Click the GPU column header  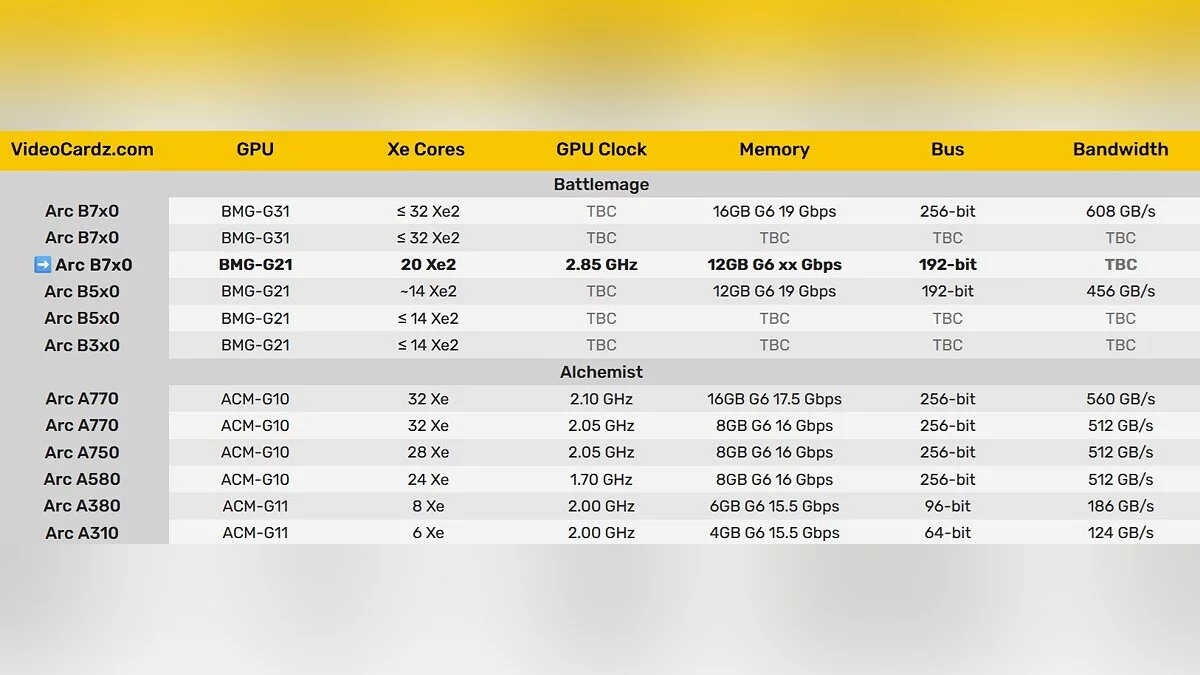click(255, 150)
